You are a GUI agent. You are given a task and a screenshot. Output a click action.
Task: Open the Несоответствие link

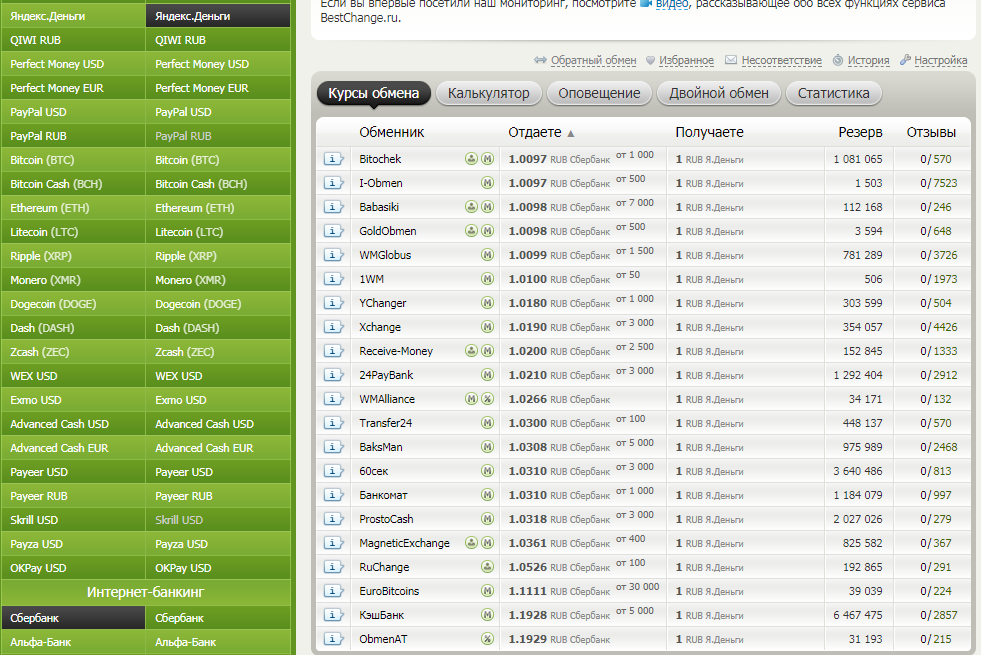pyautogui.click(x=781, y=61)
